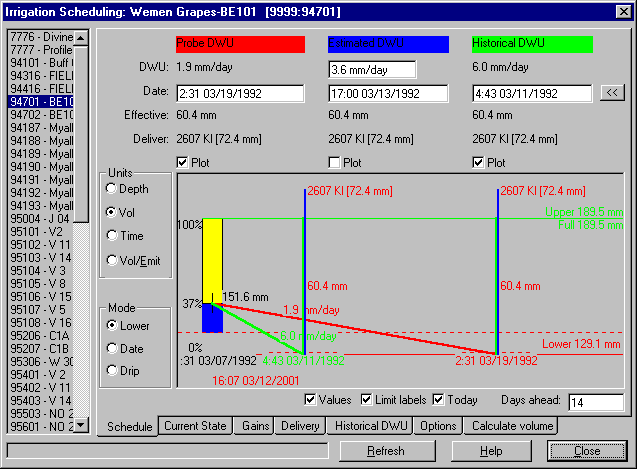Click the Historical date field 4:43 03/11/1992
The width and height of the screenshot is (637, 469).
click(532, 93)
